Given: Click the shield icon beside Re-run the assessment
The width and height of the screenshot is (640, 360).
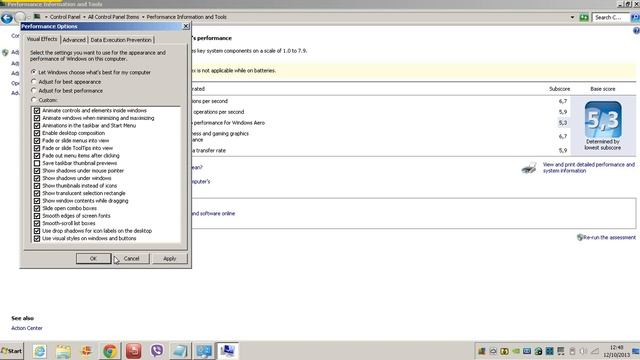Looking at the screenshot, I should pyautogui.click(x=580, y=237).
